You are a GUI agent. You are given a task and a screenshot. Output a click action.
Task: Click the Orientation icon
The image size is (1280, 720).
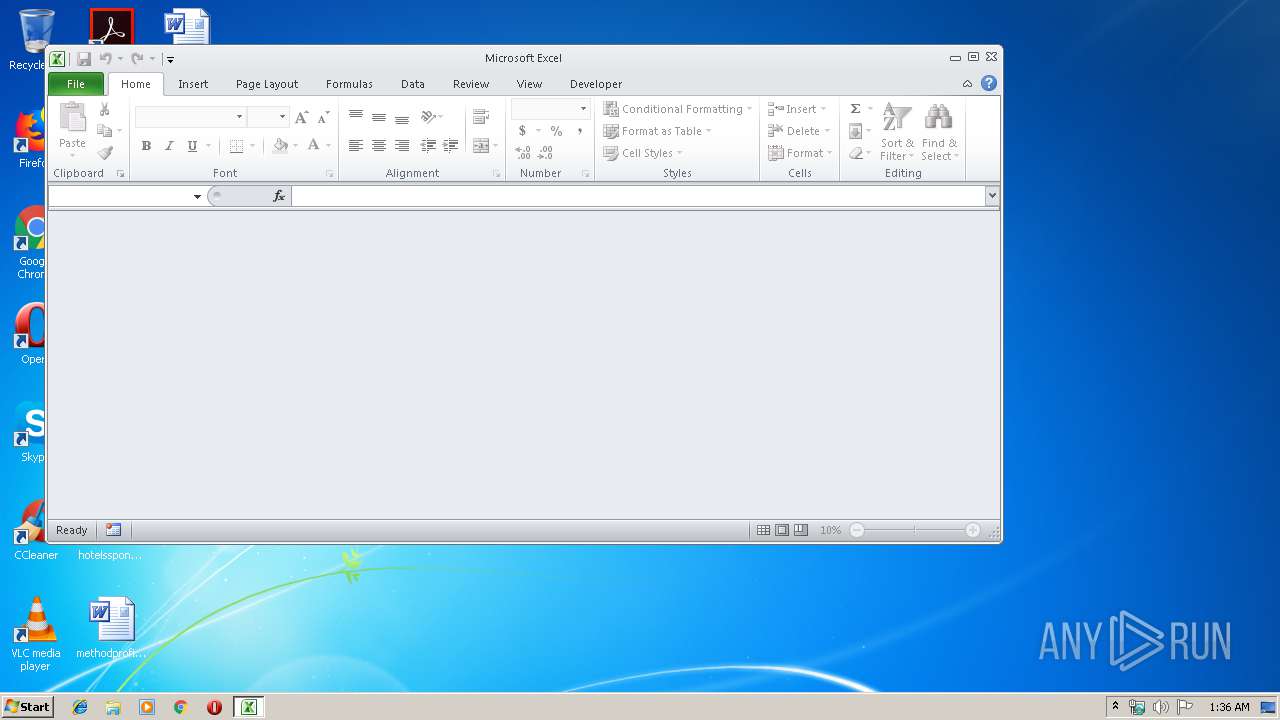[x=428, y=117]
